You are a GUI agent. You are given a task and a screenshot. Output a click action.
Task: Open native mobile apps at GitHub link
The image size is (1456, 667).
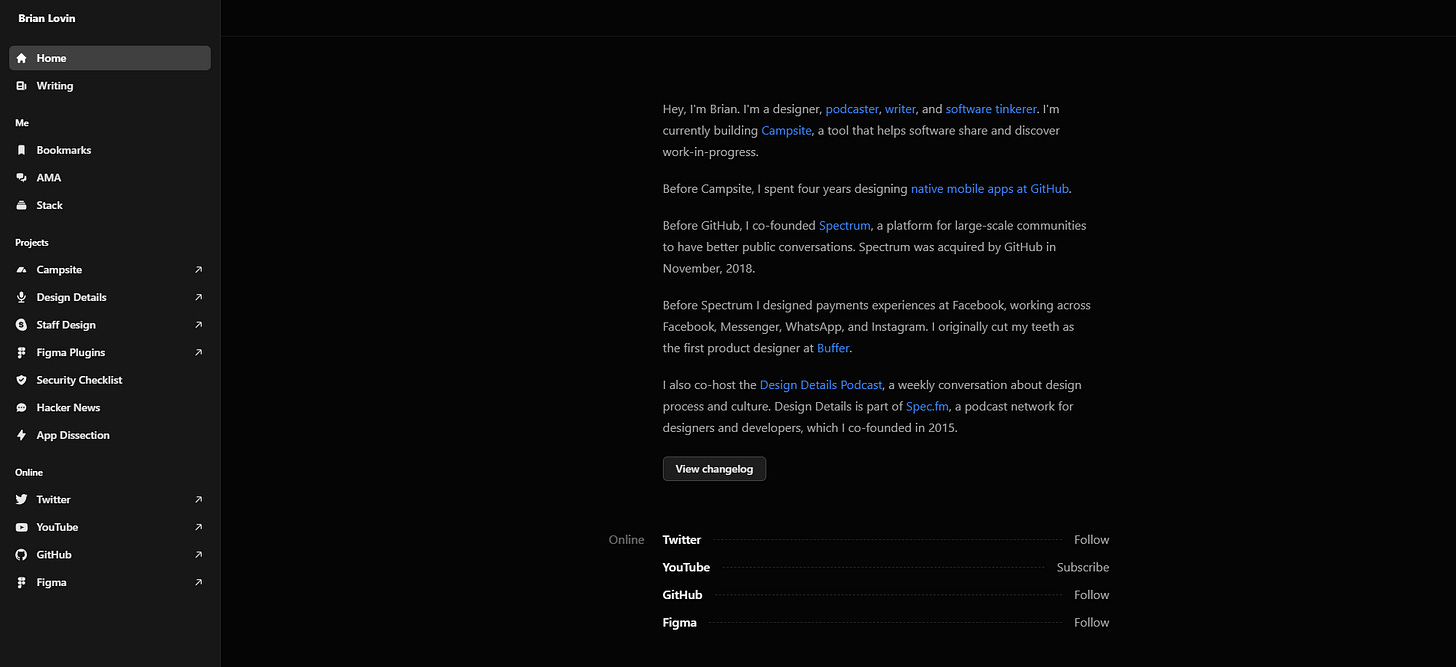[x=990, y=189]
